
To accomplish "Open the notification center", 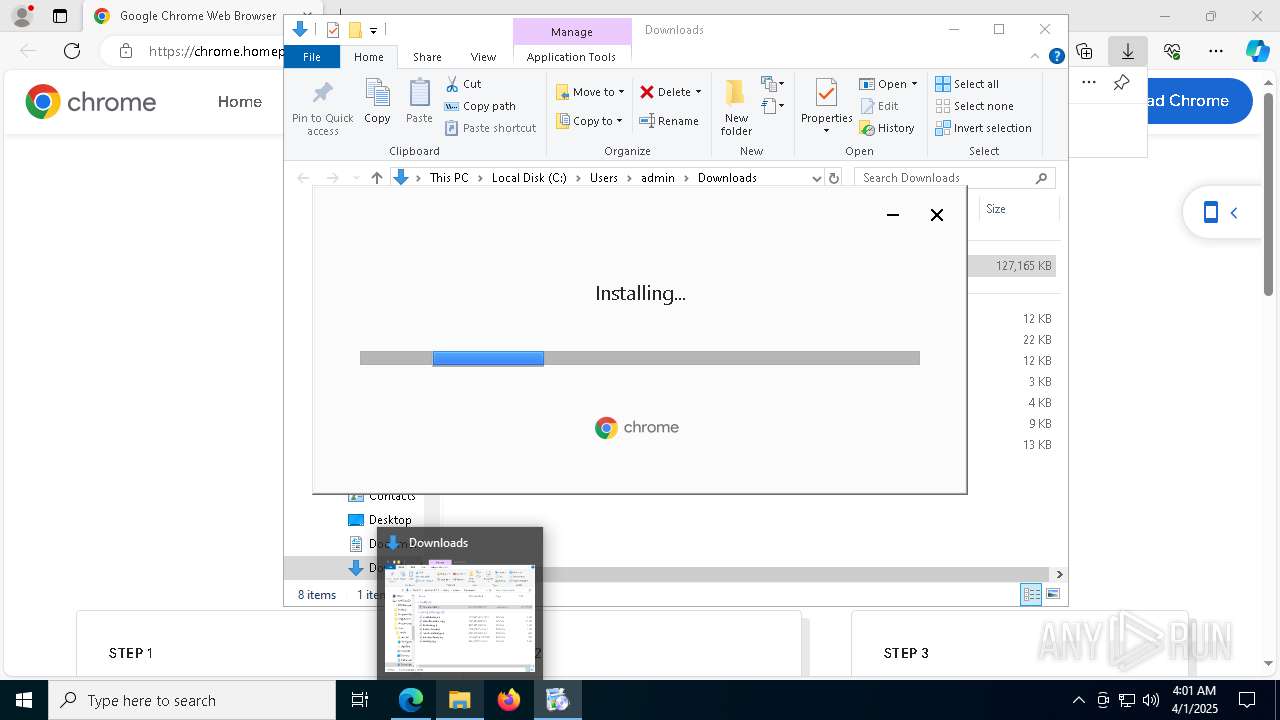I will [x=1247, y=700].
